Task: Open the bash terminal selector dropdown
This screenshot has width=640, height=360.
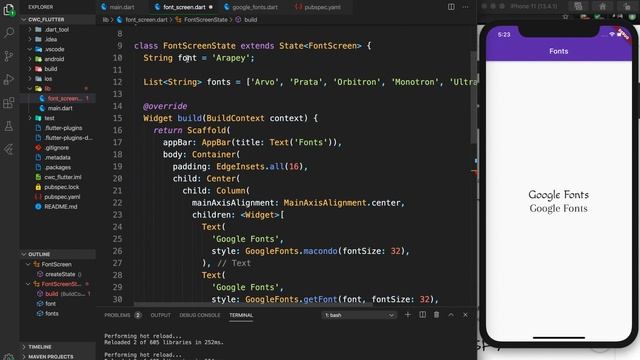Action: tap(359, 315)
